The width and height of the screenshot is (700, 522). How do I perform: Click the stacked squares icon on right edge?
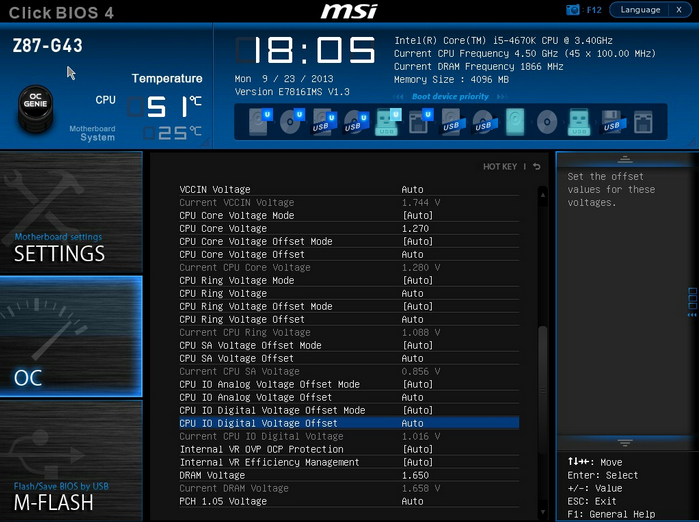[692, 298]
